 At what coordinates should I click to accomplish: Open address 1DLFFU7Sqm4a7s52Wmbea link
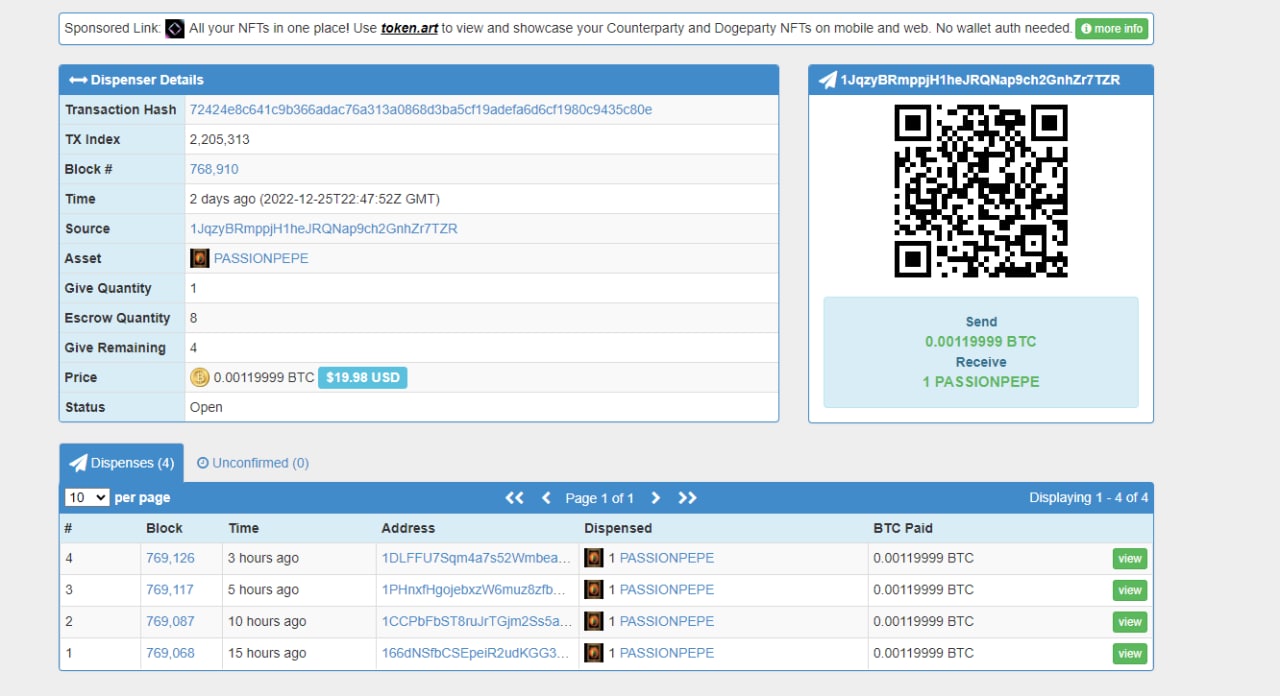[x=476, y=558]
